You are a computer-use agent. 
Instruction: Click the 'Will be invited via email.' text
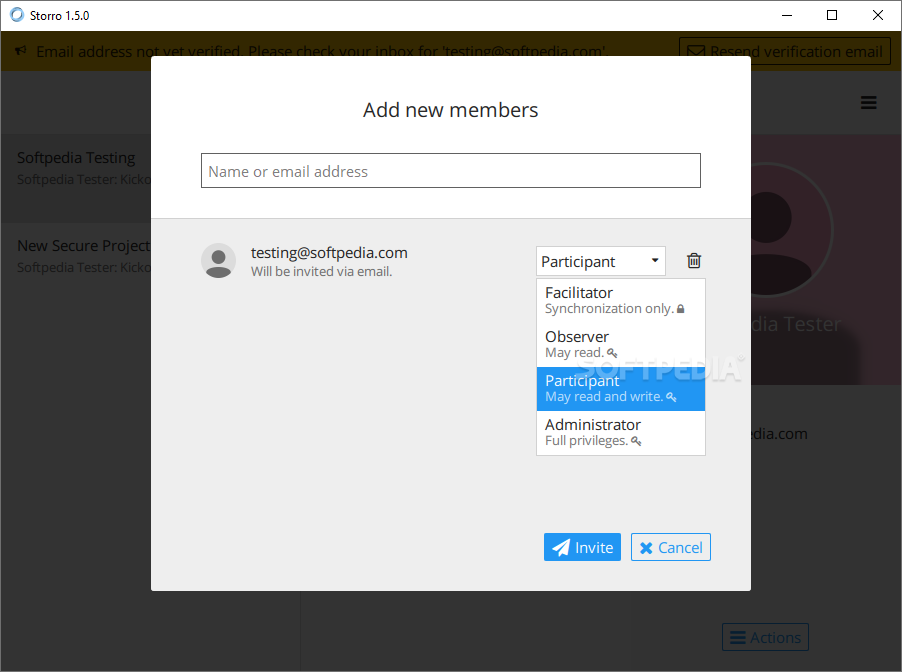(x=321, y=272)
